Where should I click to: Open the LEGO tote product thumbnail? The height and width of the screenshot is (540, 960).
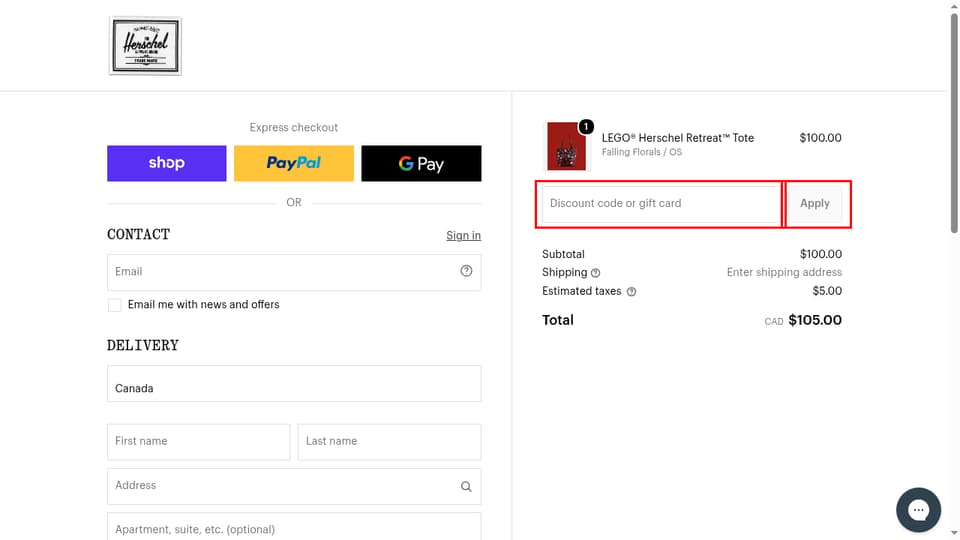(x=566, y=146)
